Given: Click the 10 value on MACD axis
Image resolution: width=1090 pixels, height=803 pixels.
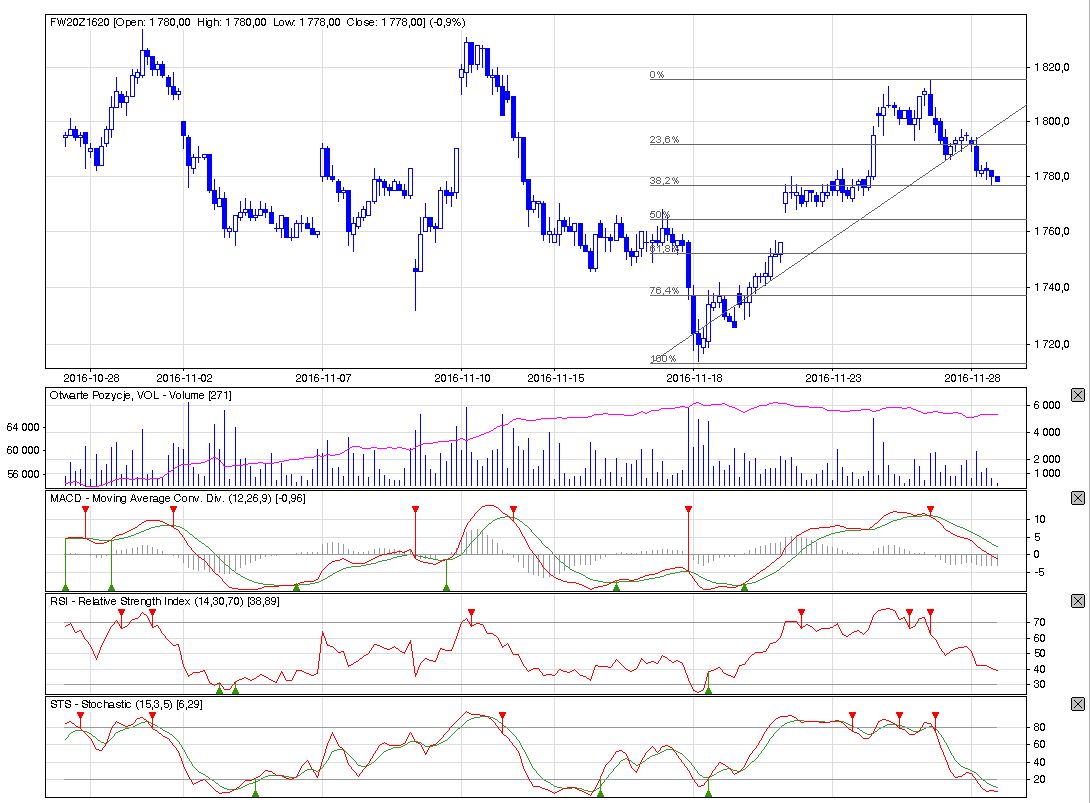Looking at the screenshot, I should [1040, 519].
